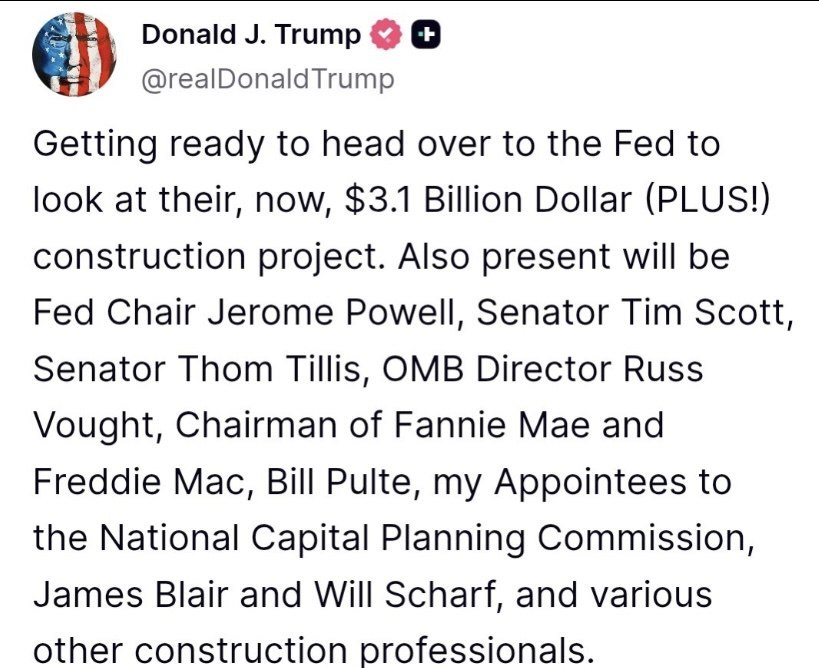Click the "other construction professionals" closing line
The image size is (819, 668).
pos(314,651)
